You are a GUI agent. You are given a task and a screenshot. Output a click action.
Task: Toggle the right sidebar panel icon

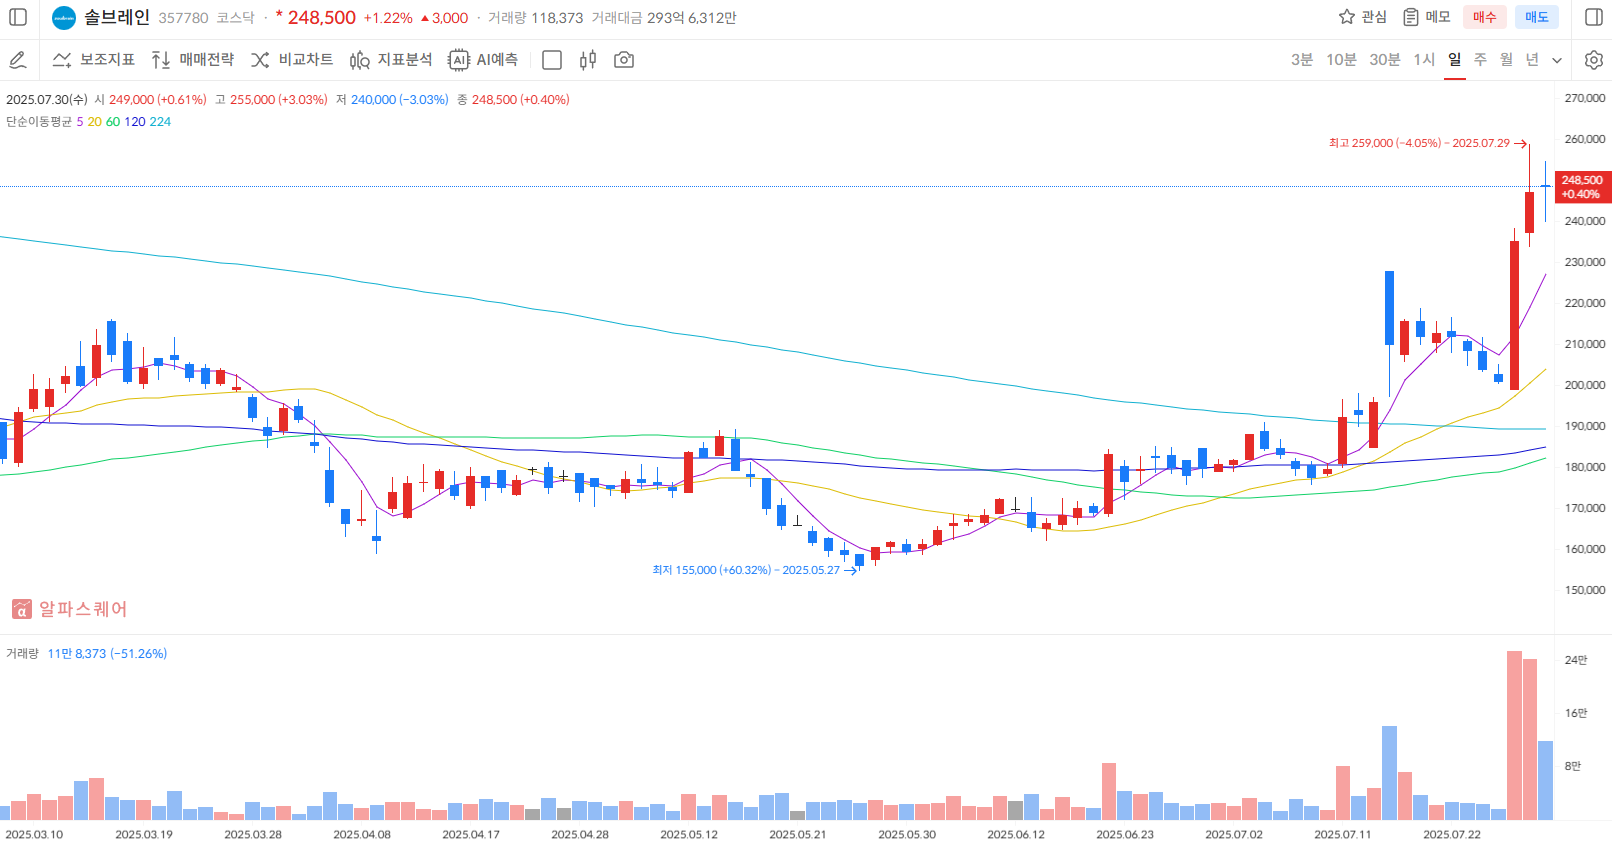[x=1594, y=17]
